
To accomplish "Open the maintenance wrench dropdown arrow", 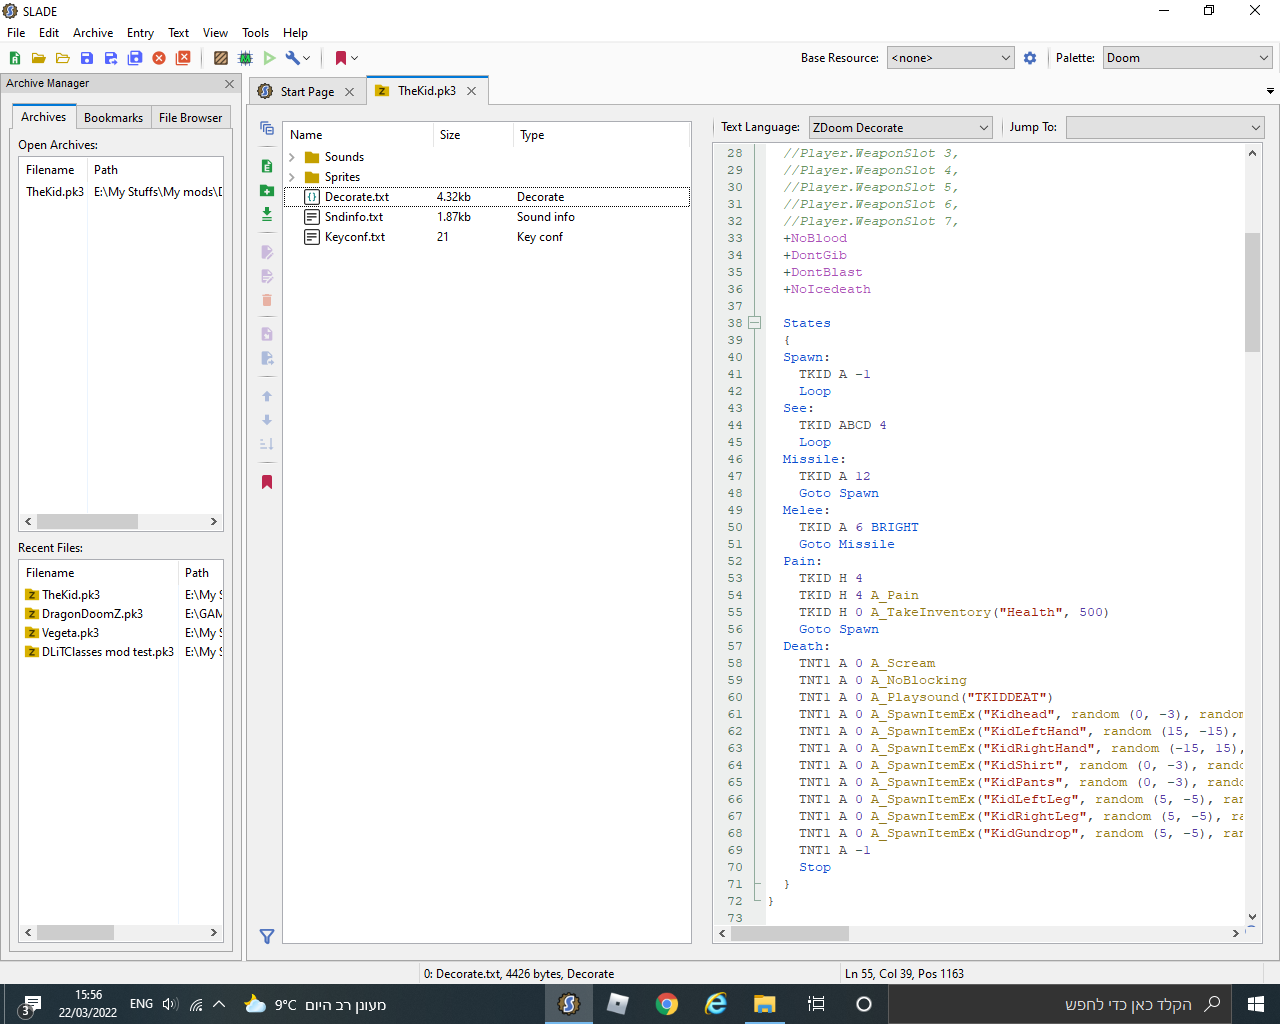I will (307, 58).
